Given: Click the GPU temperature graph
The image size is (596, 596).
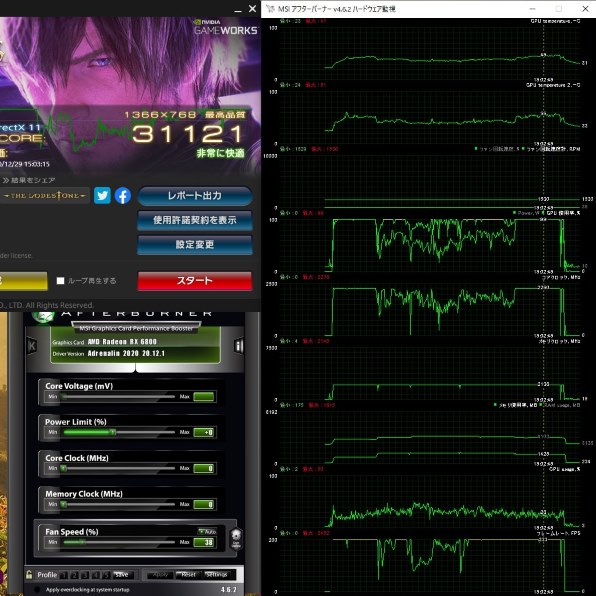Looking at the screenshot, I should [429, 53].
